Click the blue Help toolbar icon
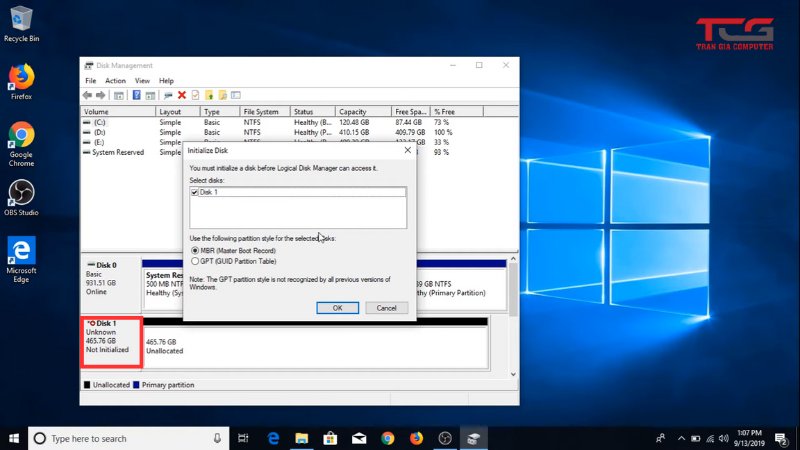800x450 pixels. 136,95
